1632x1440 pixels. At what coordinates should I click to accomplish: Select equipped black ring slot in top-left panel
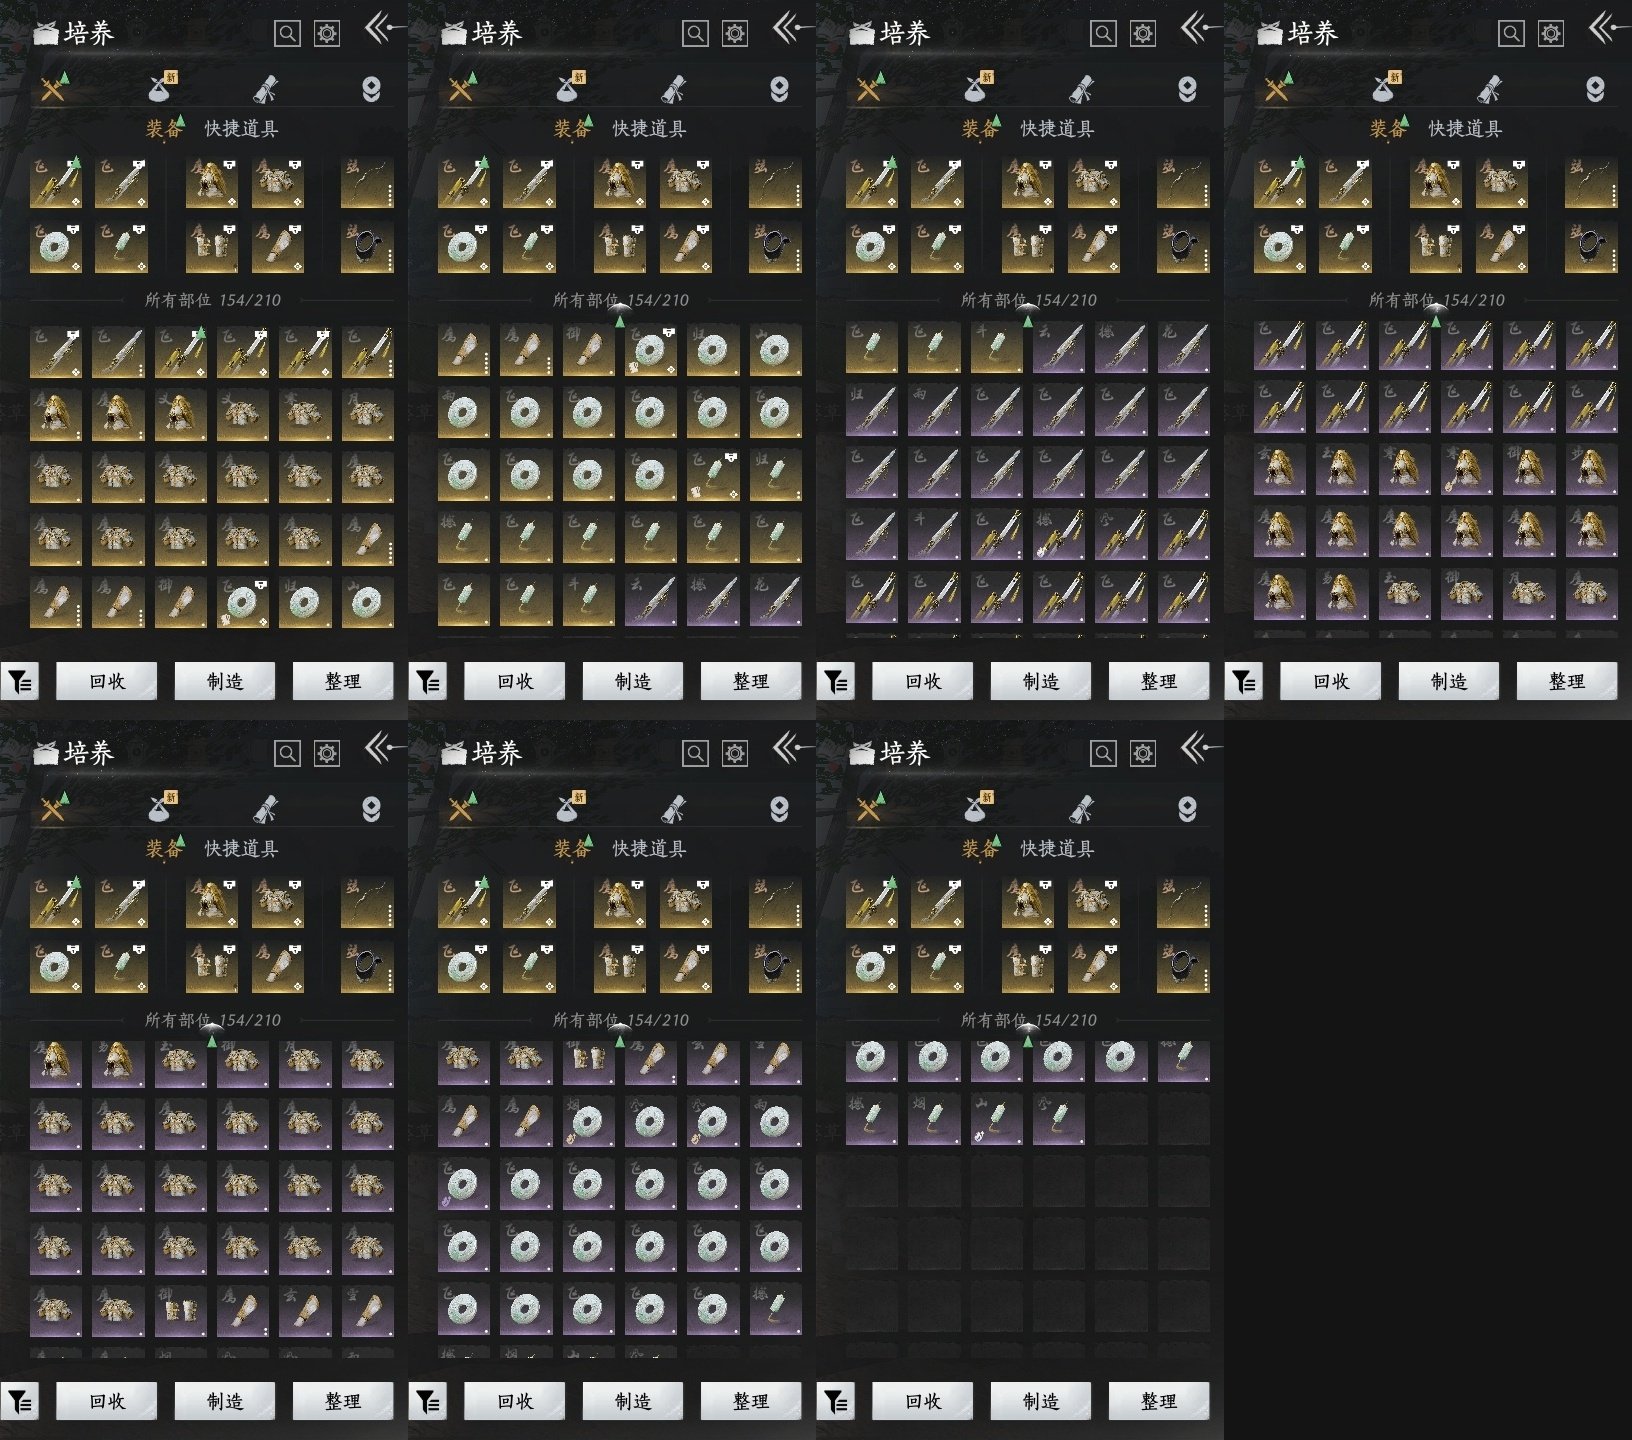pos(367,247)
